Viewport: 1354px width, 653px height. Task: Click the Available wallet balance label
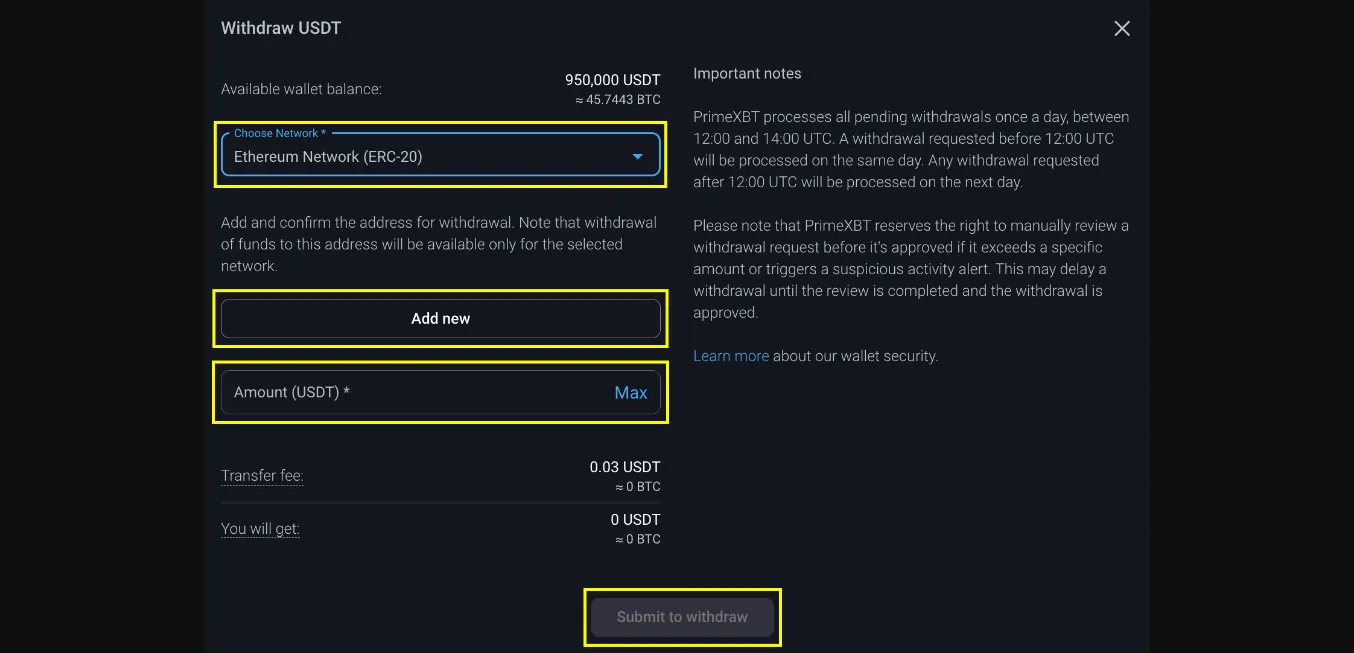(x=301, y=89)
